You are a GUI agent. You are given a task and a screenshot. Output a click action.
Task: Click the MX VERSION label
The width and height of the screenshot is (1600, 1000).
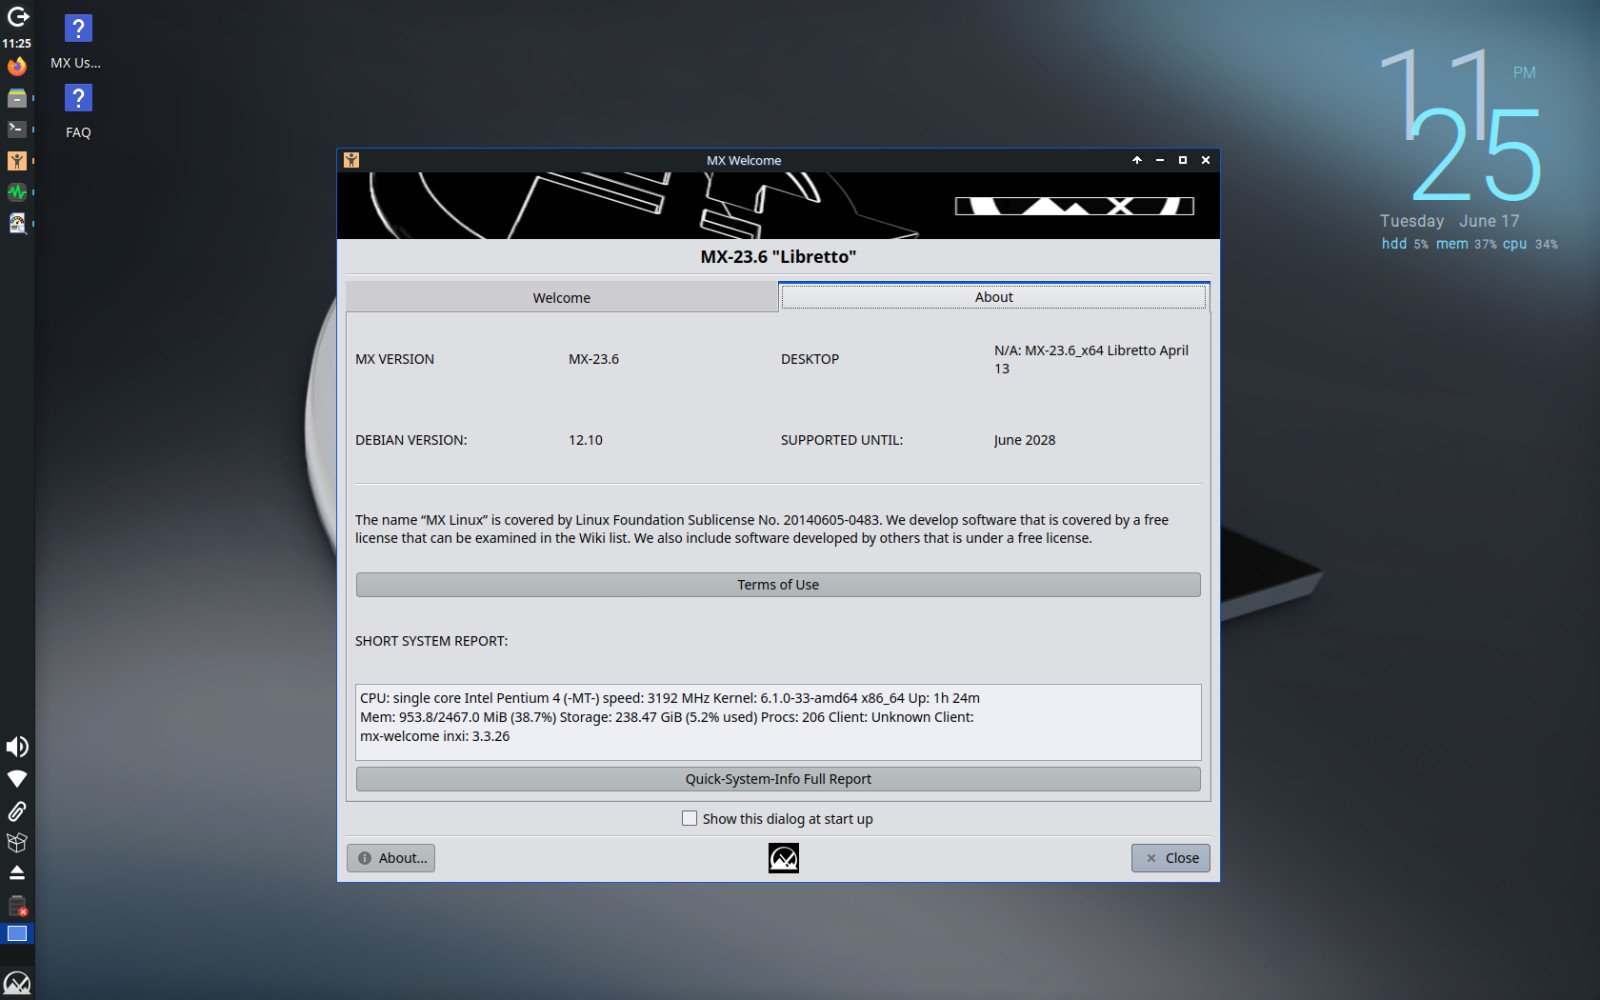tap(395, 359)
